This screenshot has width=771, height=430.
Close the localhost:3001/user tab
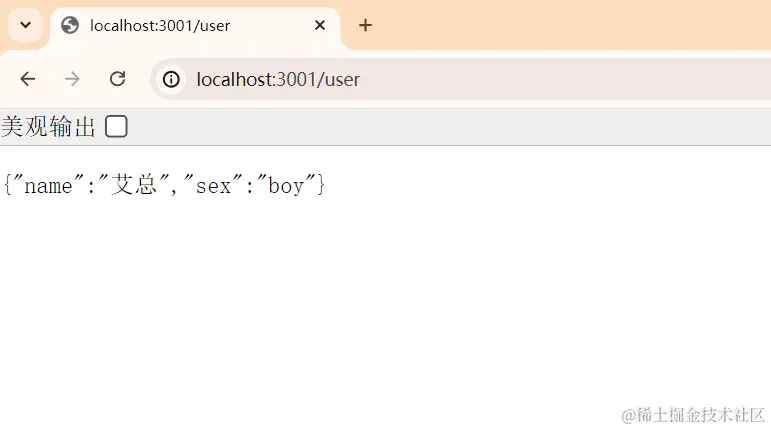320,25
